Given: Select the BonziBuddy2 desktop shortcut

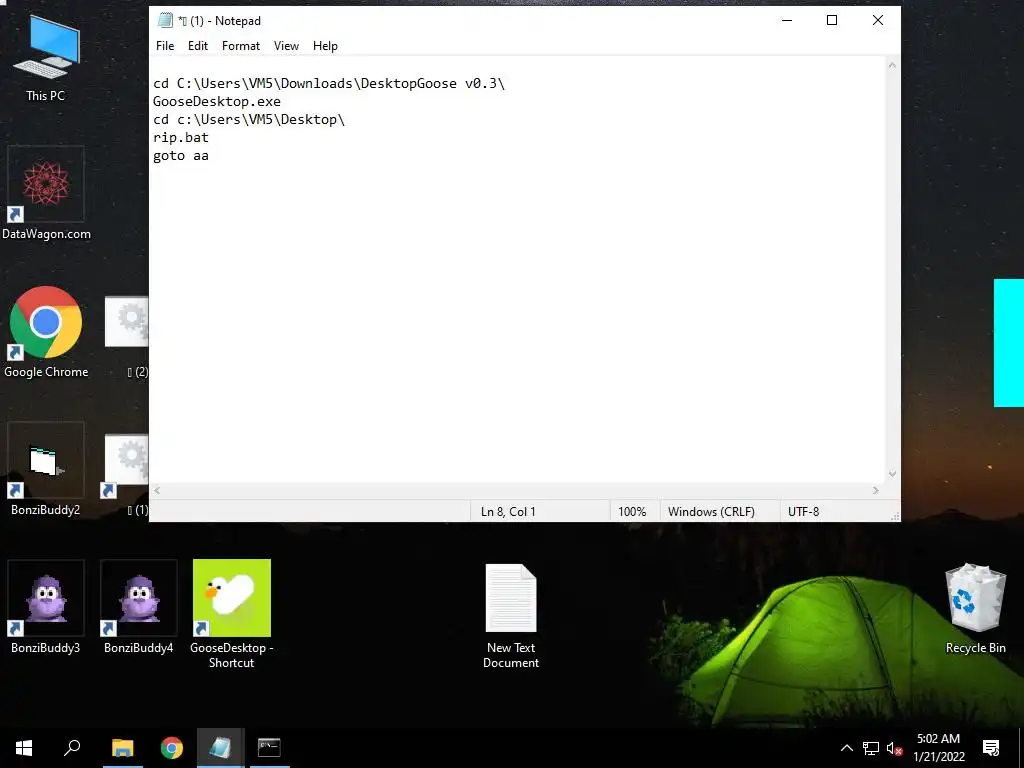Looking at the screenshot, I should (46, 469).
